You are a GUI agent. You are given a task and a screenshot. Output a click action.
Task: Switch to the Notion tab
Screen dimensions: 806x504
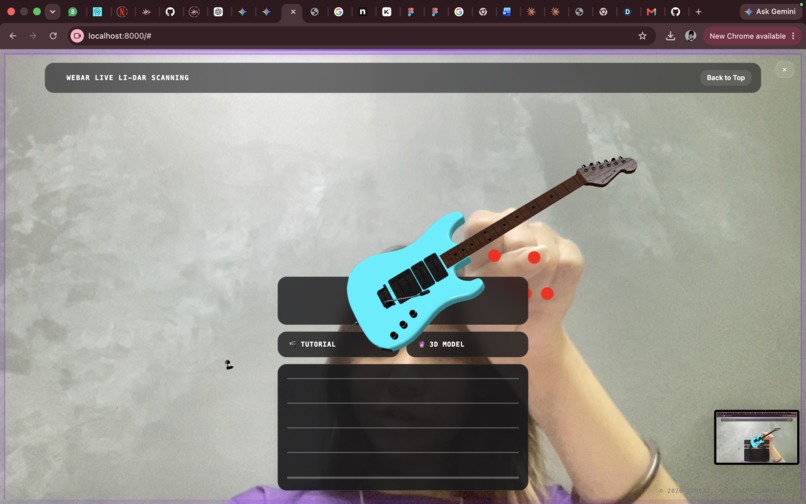coord(362,12)
